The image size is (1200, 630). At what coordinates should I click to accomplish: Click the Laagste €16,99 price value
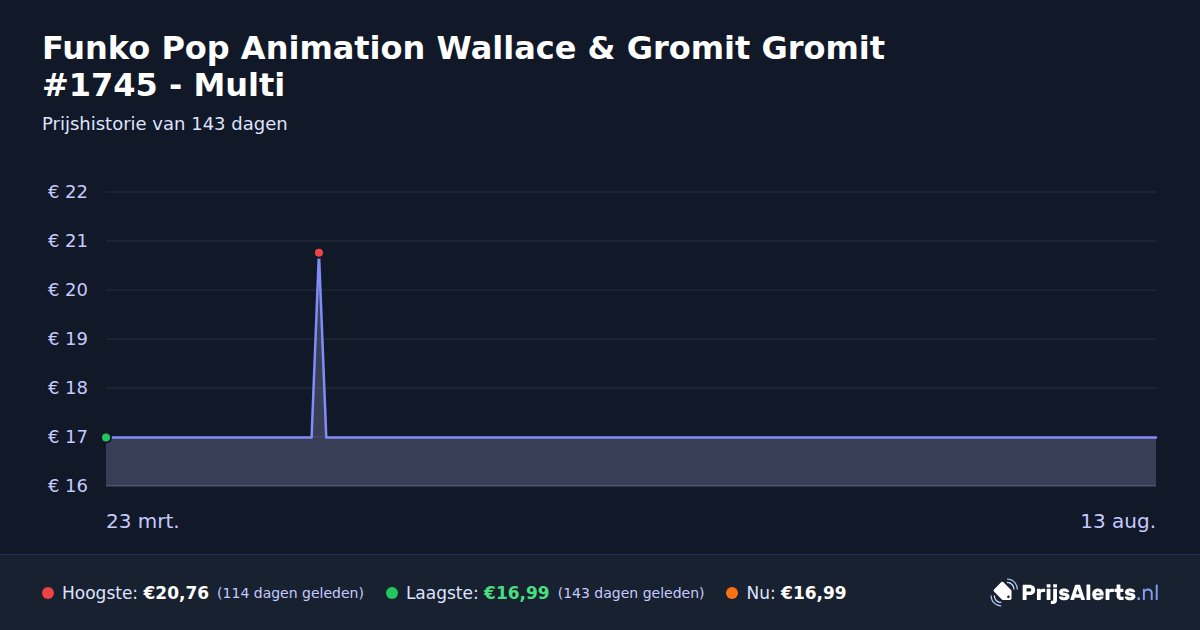516,593
